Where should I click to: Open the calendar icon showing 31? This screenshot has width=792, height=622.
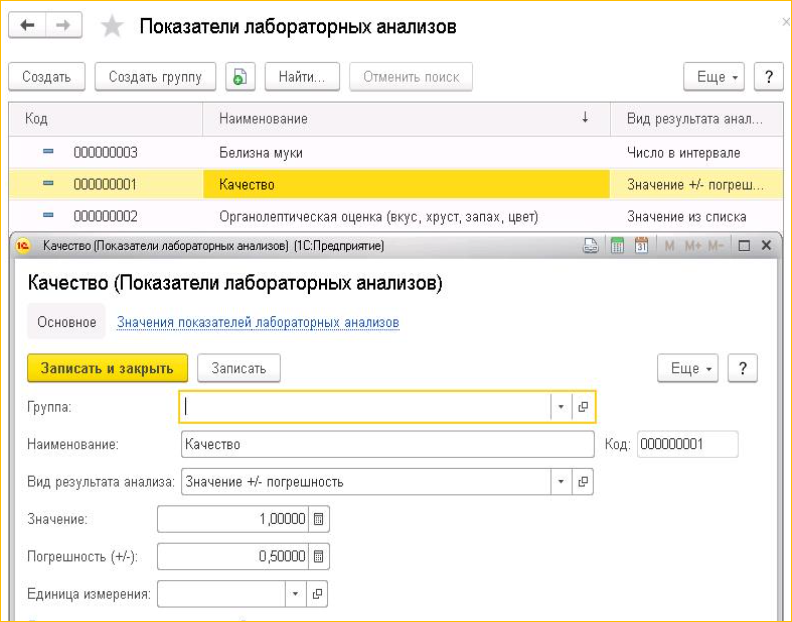[x=641, y=246]
